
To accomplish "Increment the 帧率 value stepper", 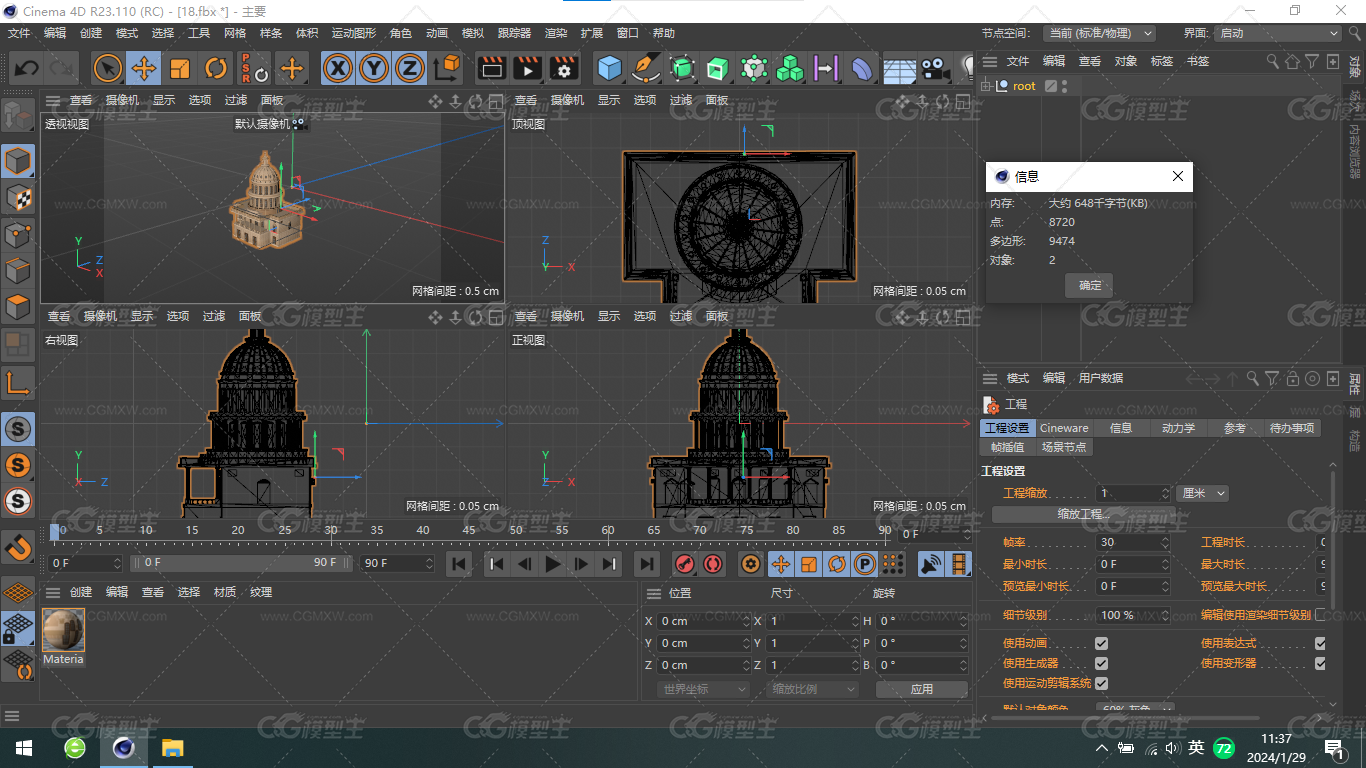I will [x=1165, y=539].
